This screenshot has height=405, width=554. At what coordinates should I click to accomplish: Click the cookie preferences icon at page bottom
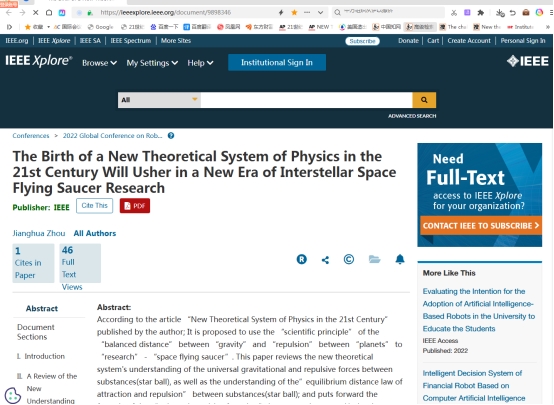(x=13, y=395)
